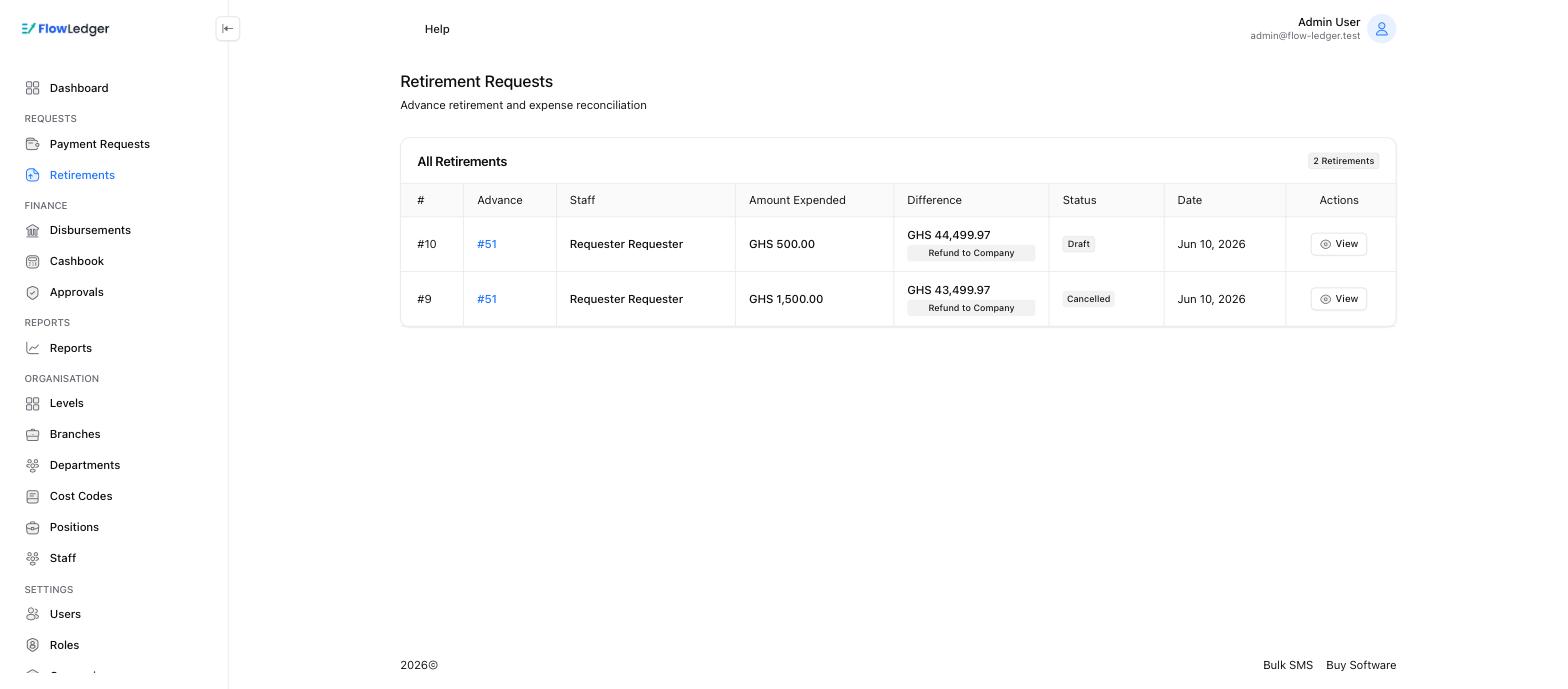
Task: Click the Actions column header
Action: pos(1339,200)
